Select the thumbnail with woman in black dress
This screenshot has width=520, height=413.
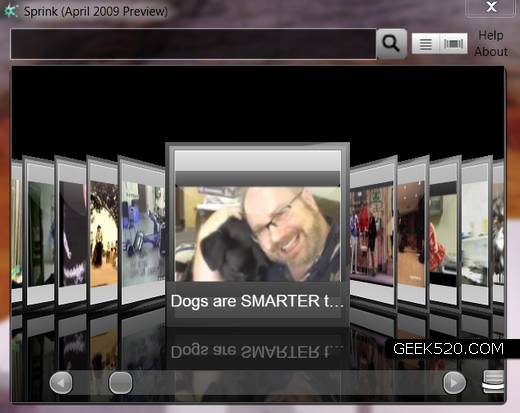pos(103,233)
